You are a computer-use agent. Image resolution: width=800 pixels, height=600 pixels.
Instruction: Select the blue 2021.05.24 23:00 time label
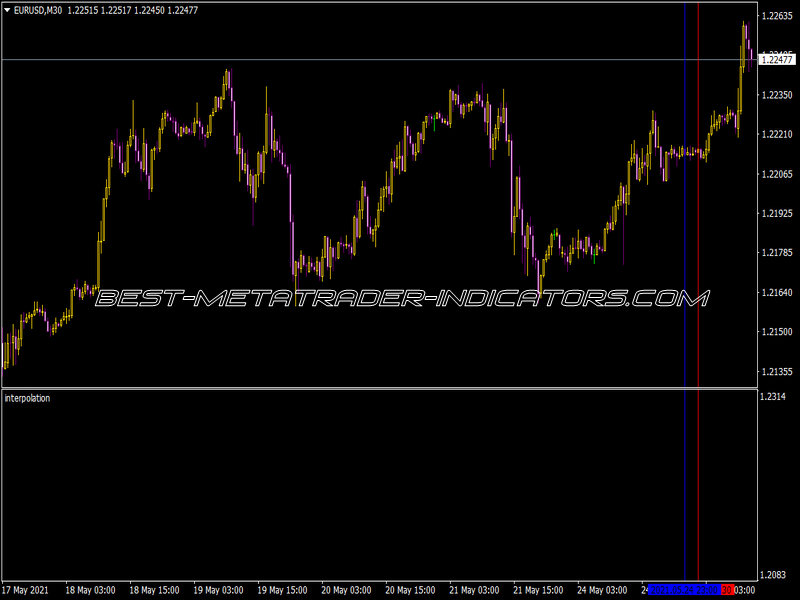tap(684, 590)
